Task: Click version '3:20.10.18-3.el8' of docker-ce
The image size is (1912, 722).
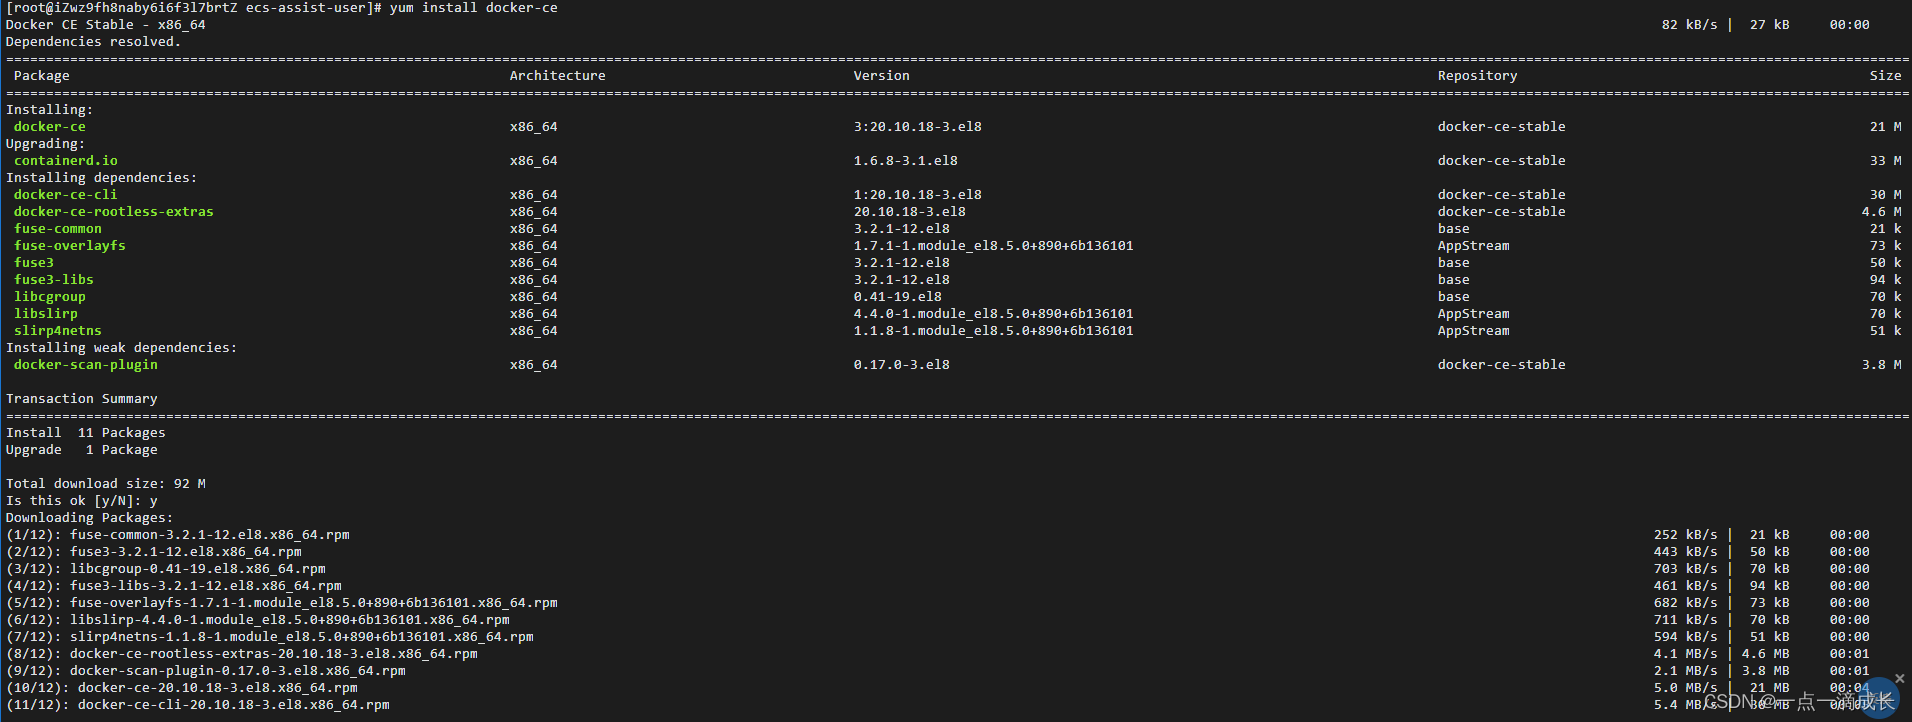Action: (918, 127)
